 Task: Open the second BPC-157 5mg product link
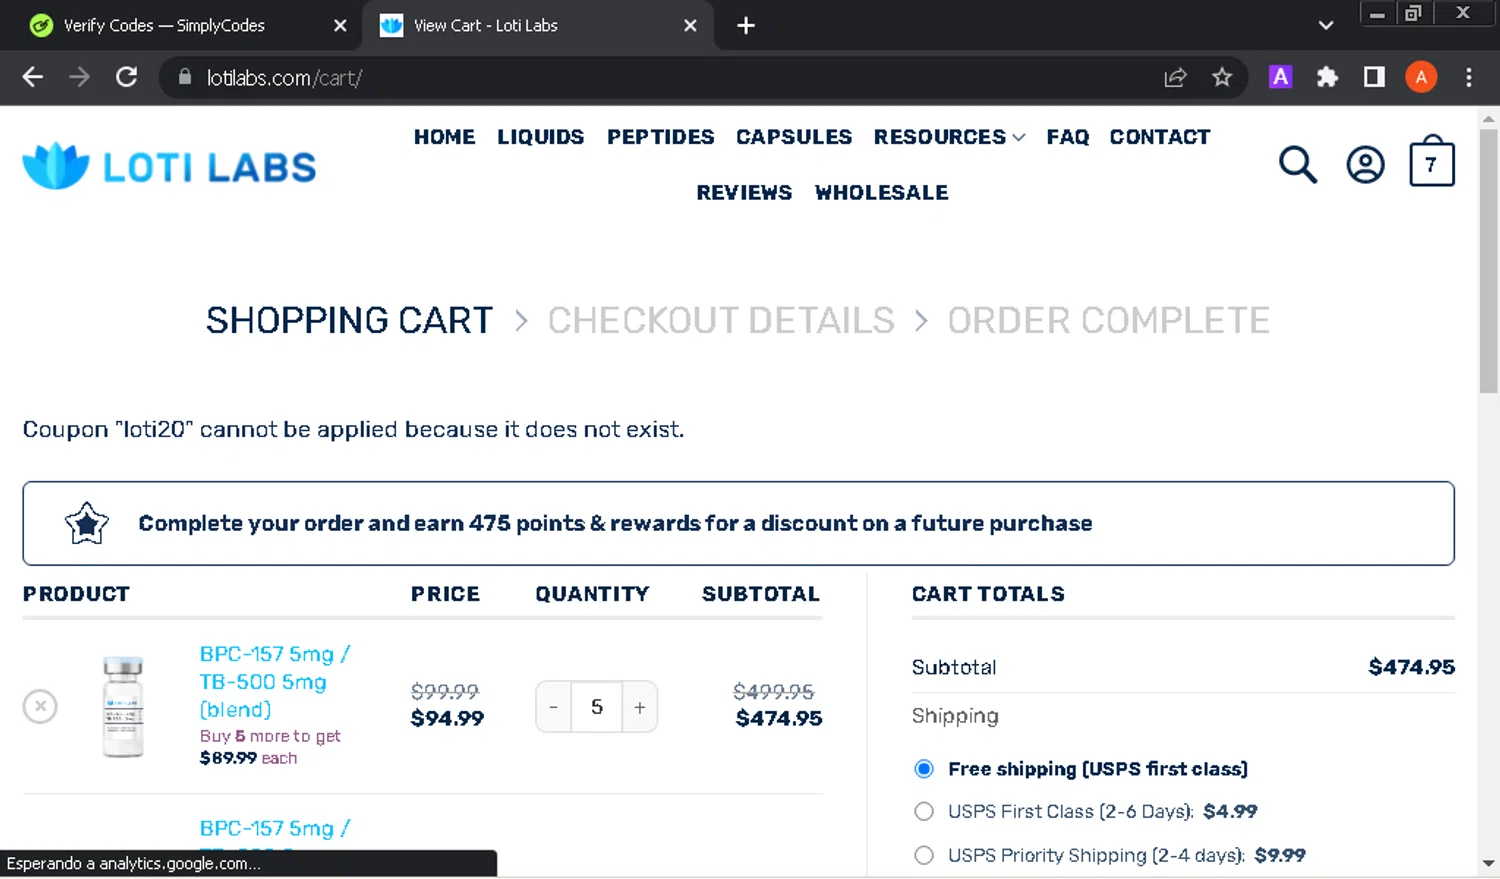coord(275,829)
